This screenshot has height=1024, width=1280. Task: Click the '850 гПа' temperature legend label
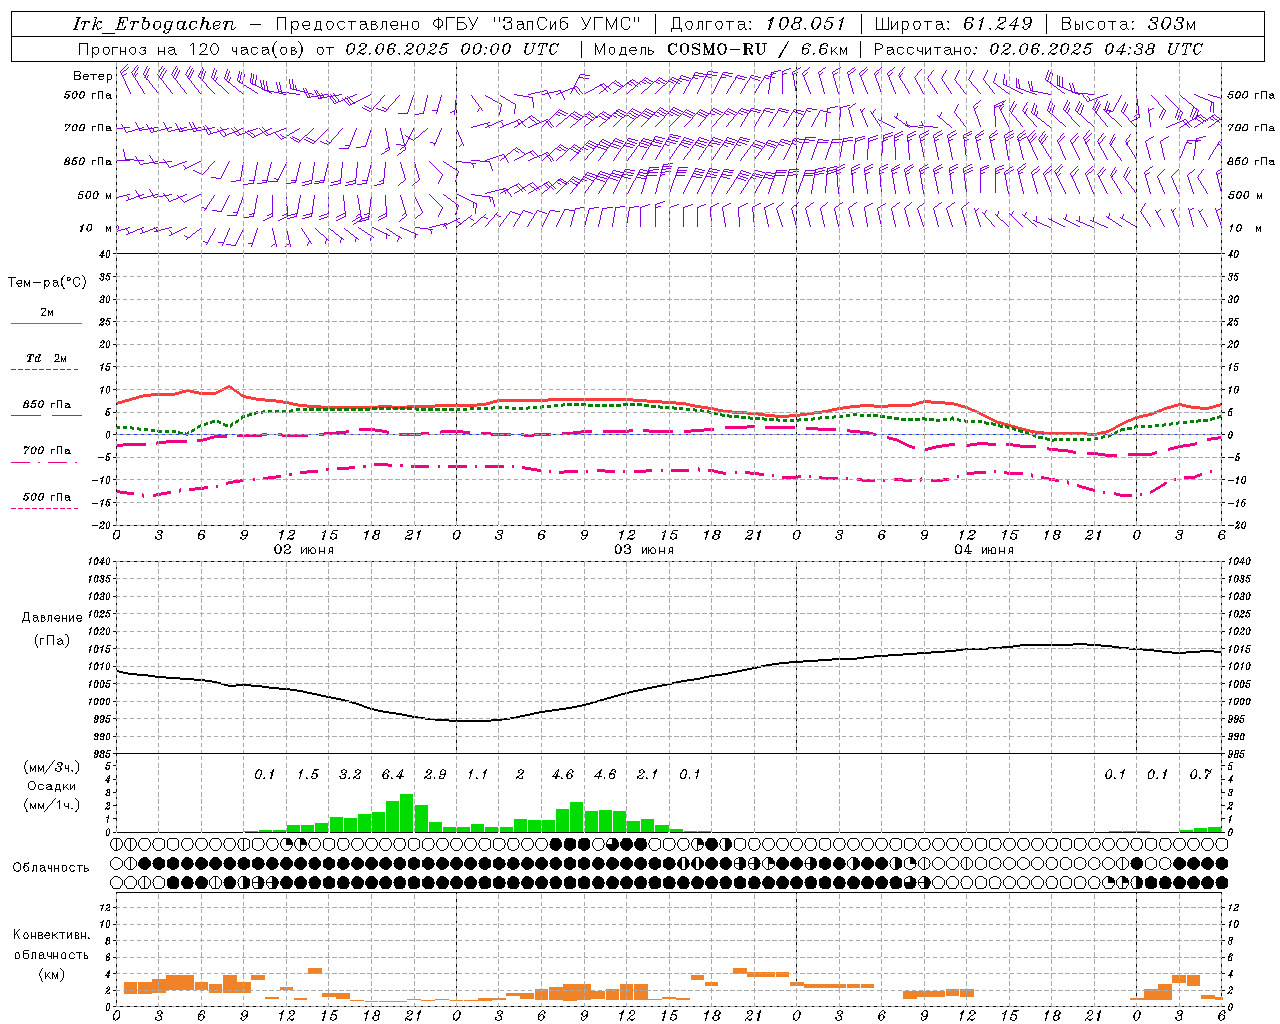point(47,405)
